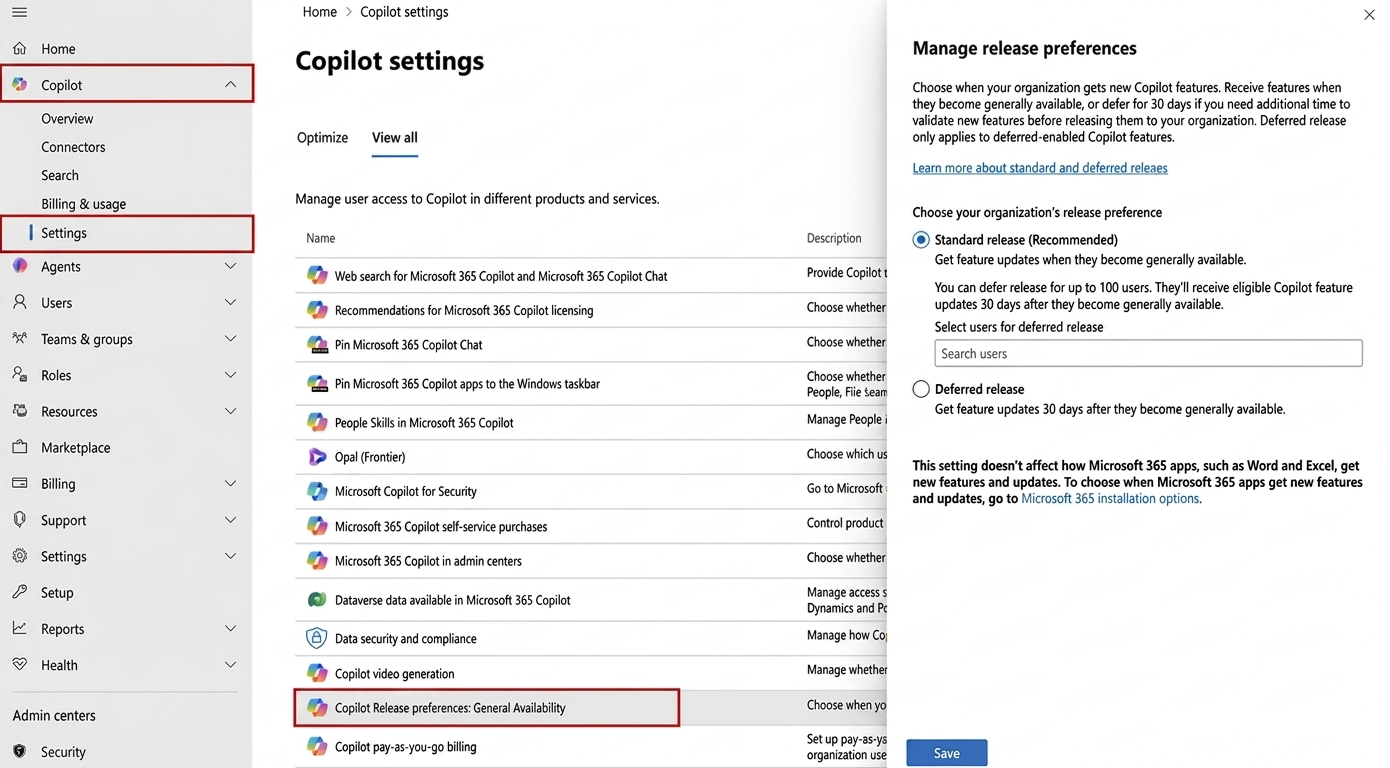Click the icon beside Web search for Microsoft 365 Copilot
This screenshot has height=768, width=1390.
pos(317,275)
